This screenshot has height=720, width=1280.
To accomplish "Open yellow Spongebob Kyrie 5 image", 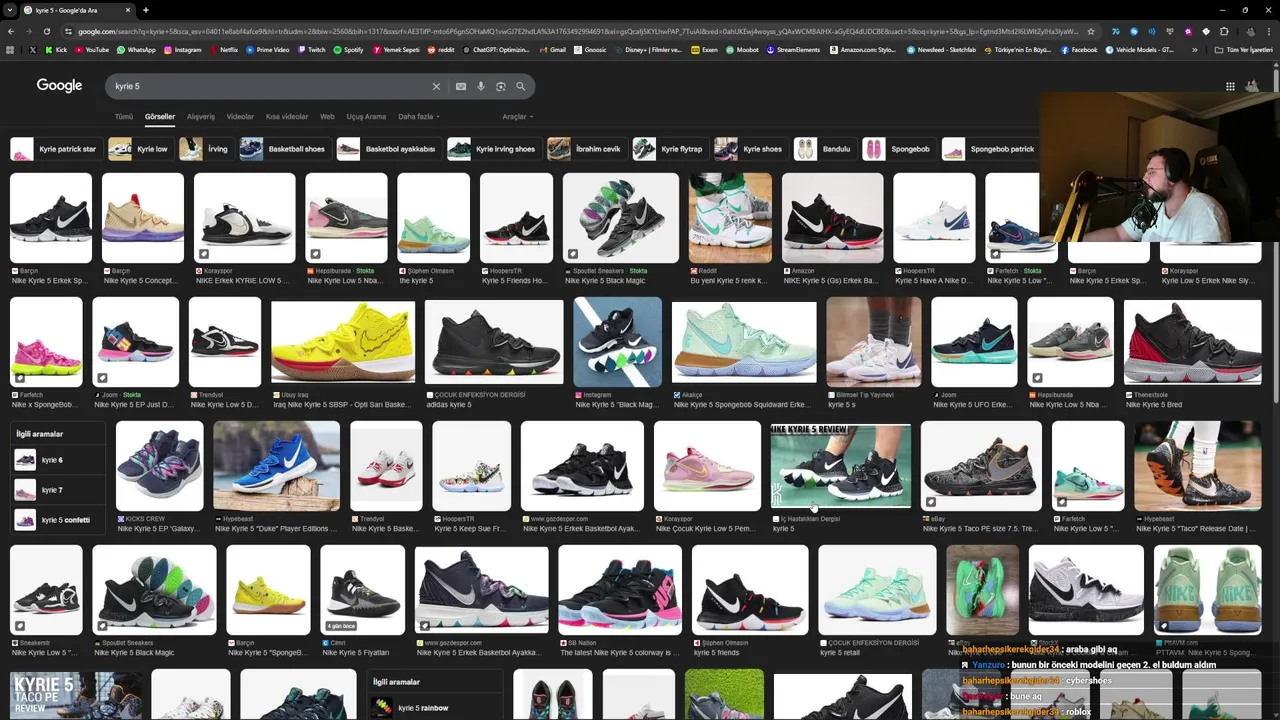I will pyautogui.click(x=343, y=341).
